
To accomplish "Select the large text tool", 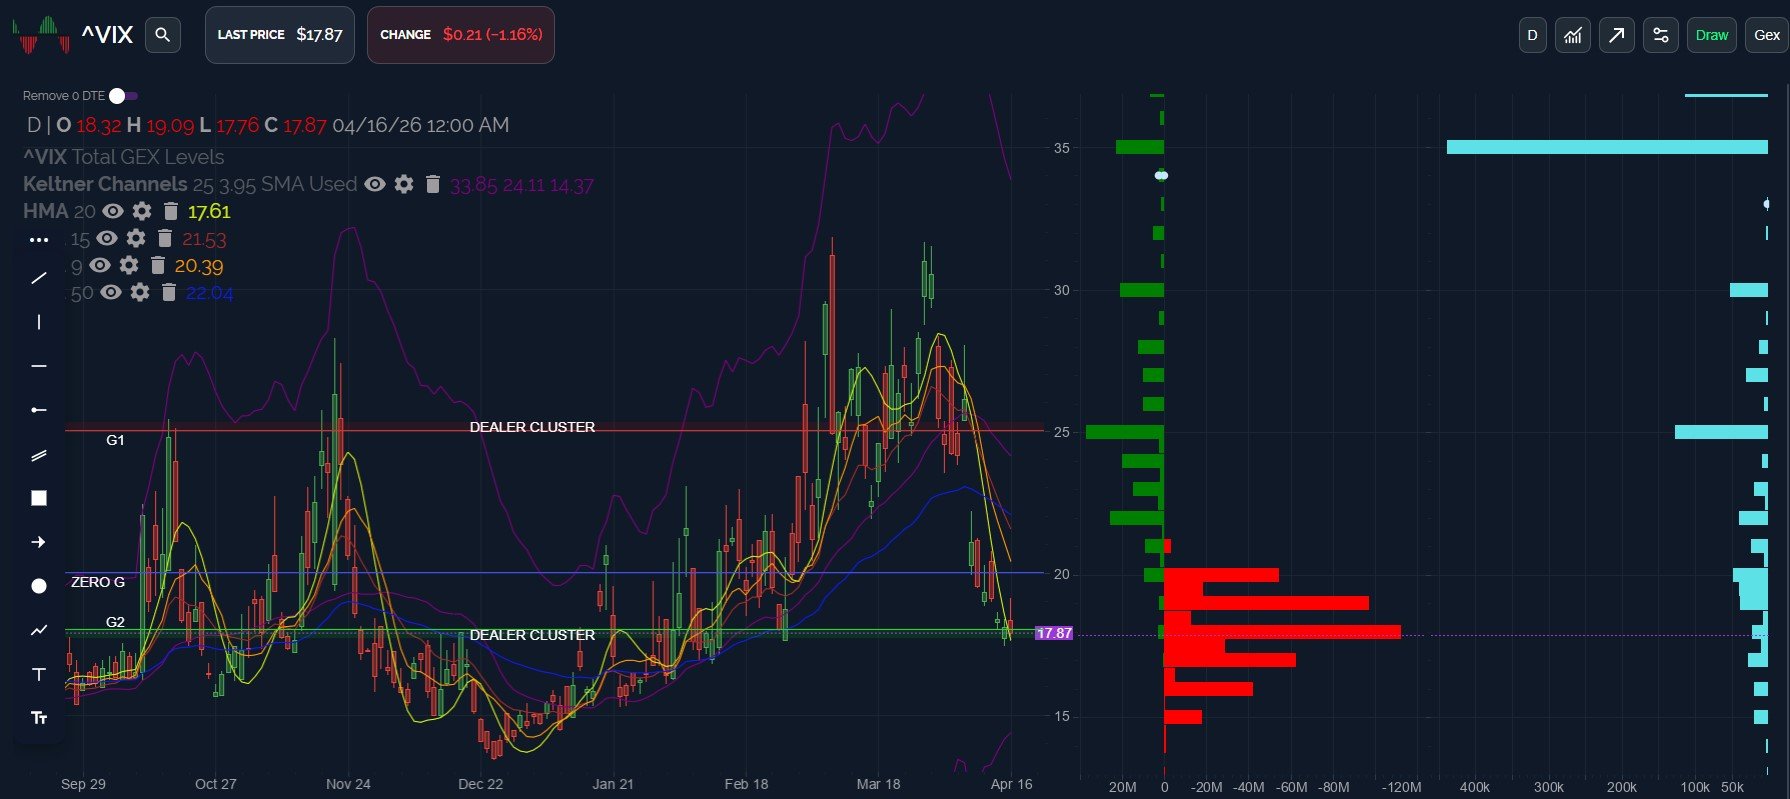I will tap(39, 674).
